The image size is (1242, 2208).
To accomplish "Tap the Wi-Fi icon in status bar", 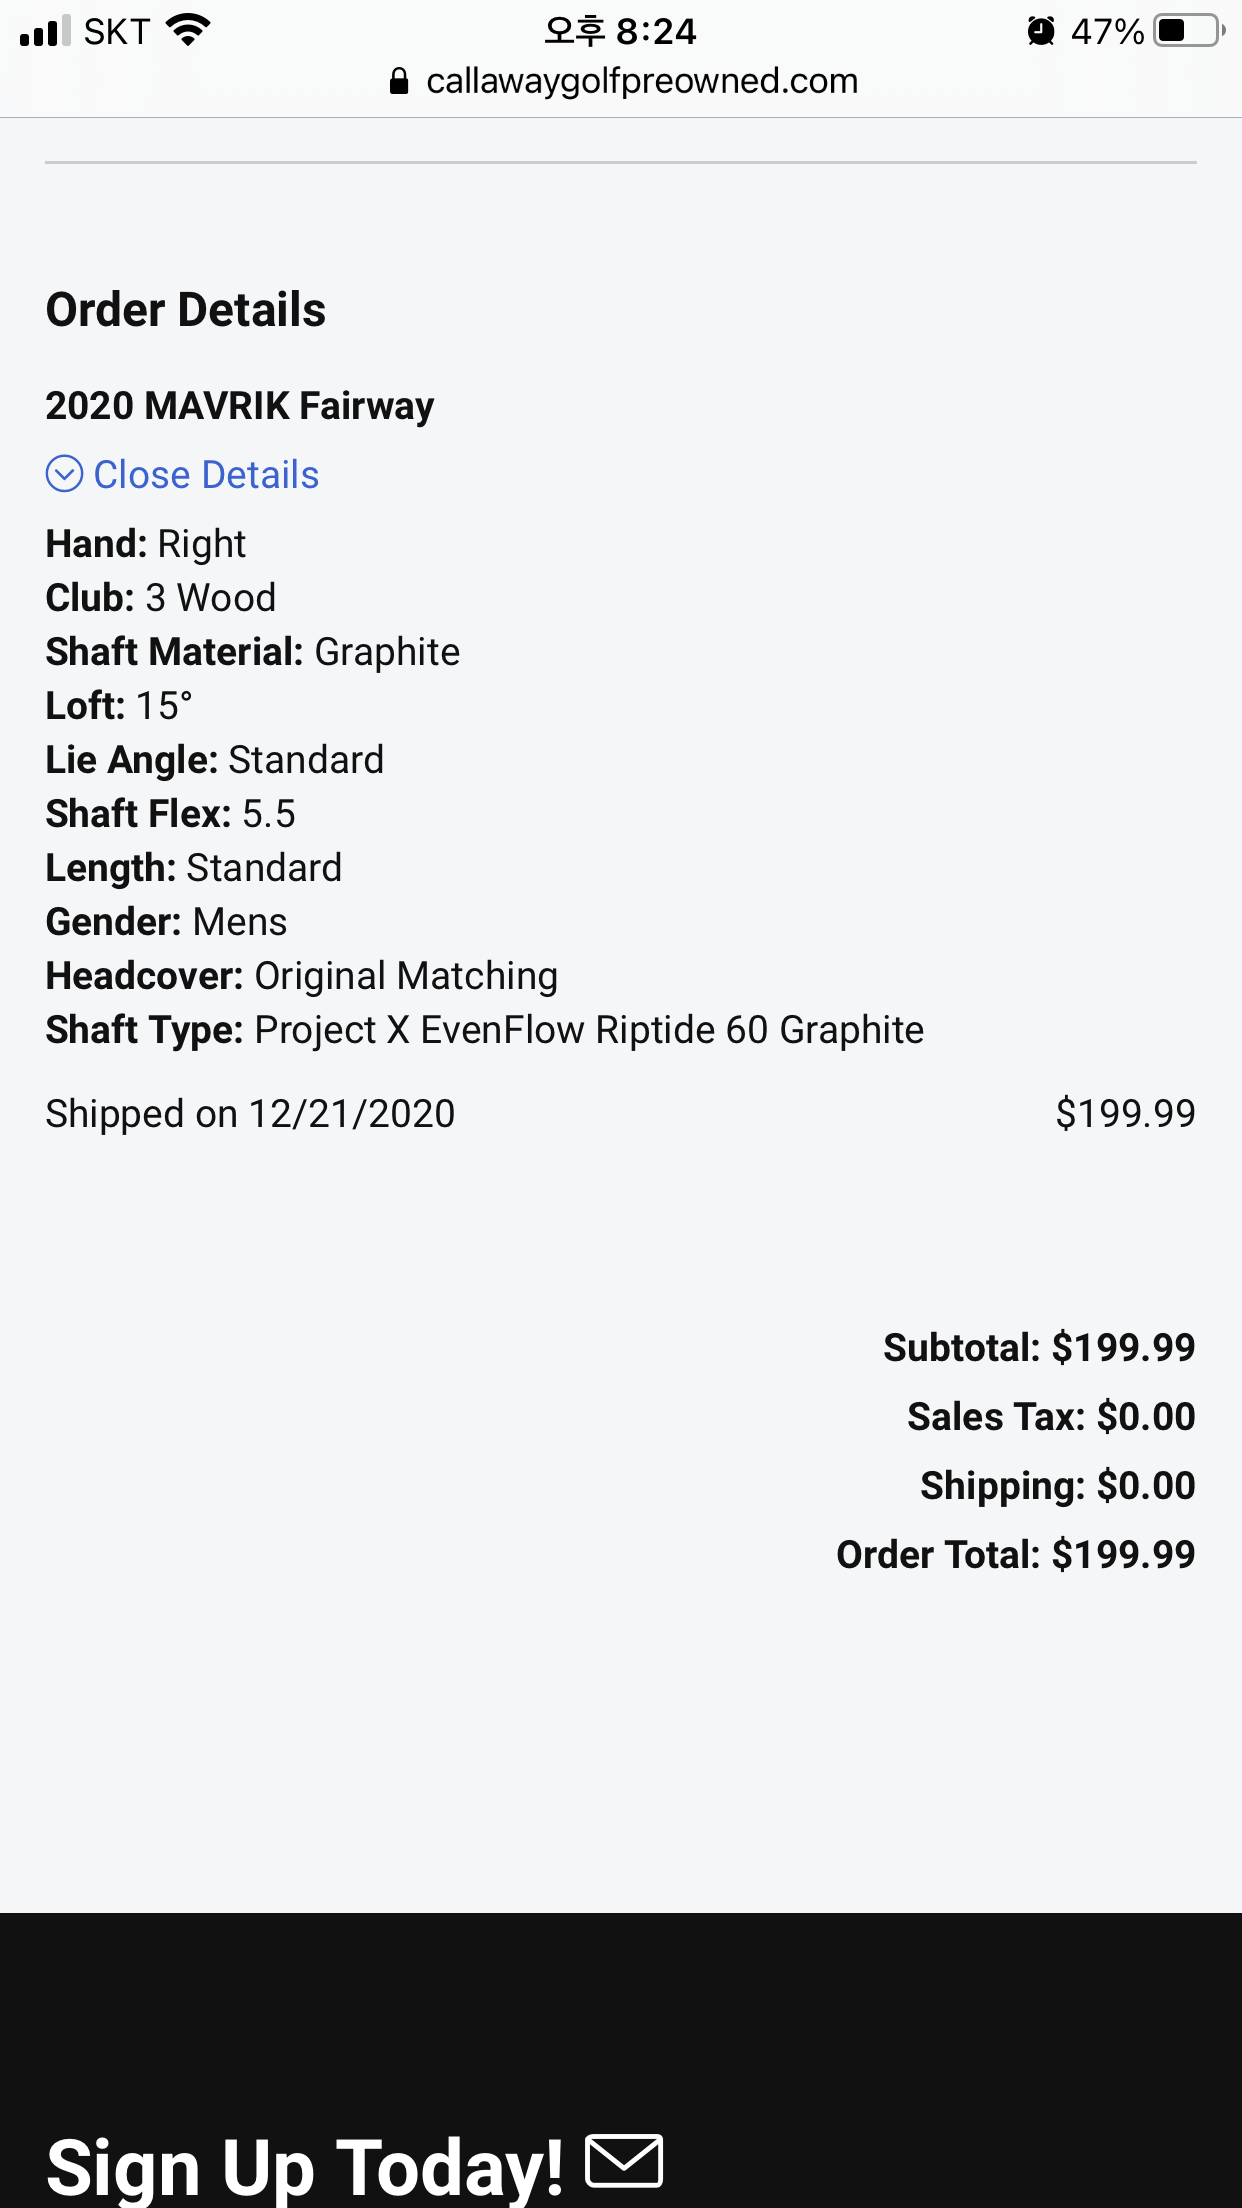I will pos(188,31).
